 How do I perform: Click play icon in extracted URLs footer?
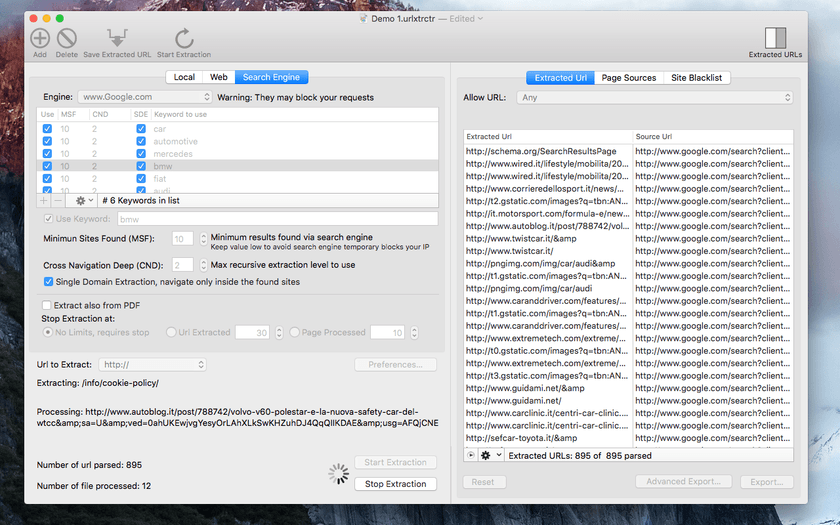coord(470,455)
